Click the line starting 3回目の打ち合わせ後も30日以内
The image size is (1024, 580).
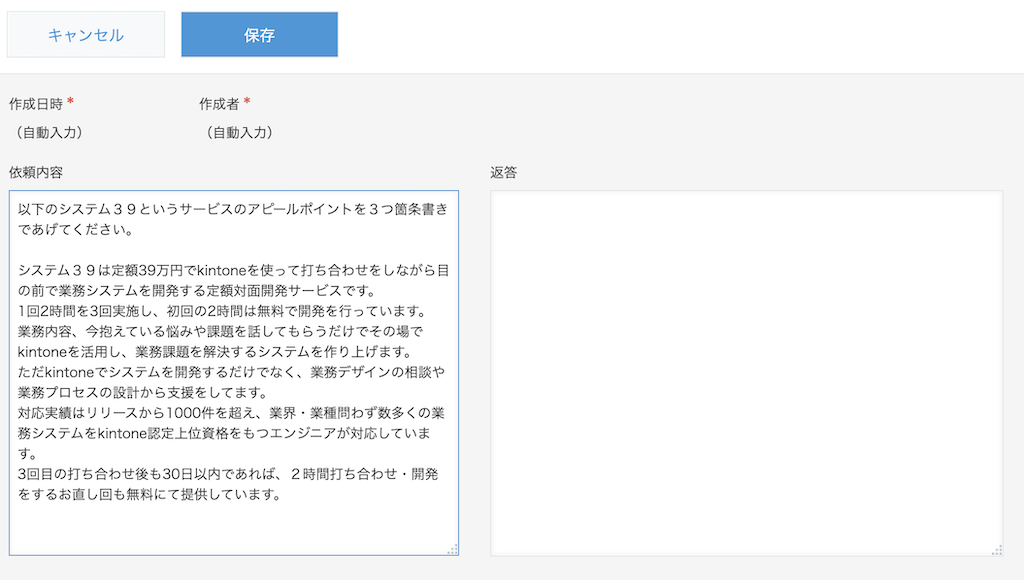coord(228,474)
